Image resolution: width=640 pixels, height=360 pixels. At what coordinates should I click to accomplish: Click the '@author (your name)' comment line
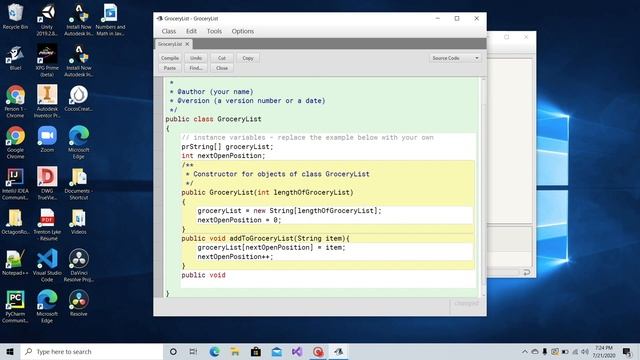pos(211,92)
